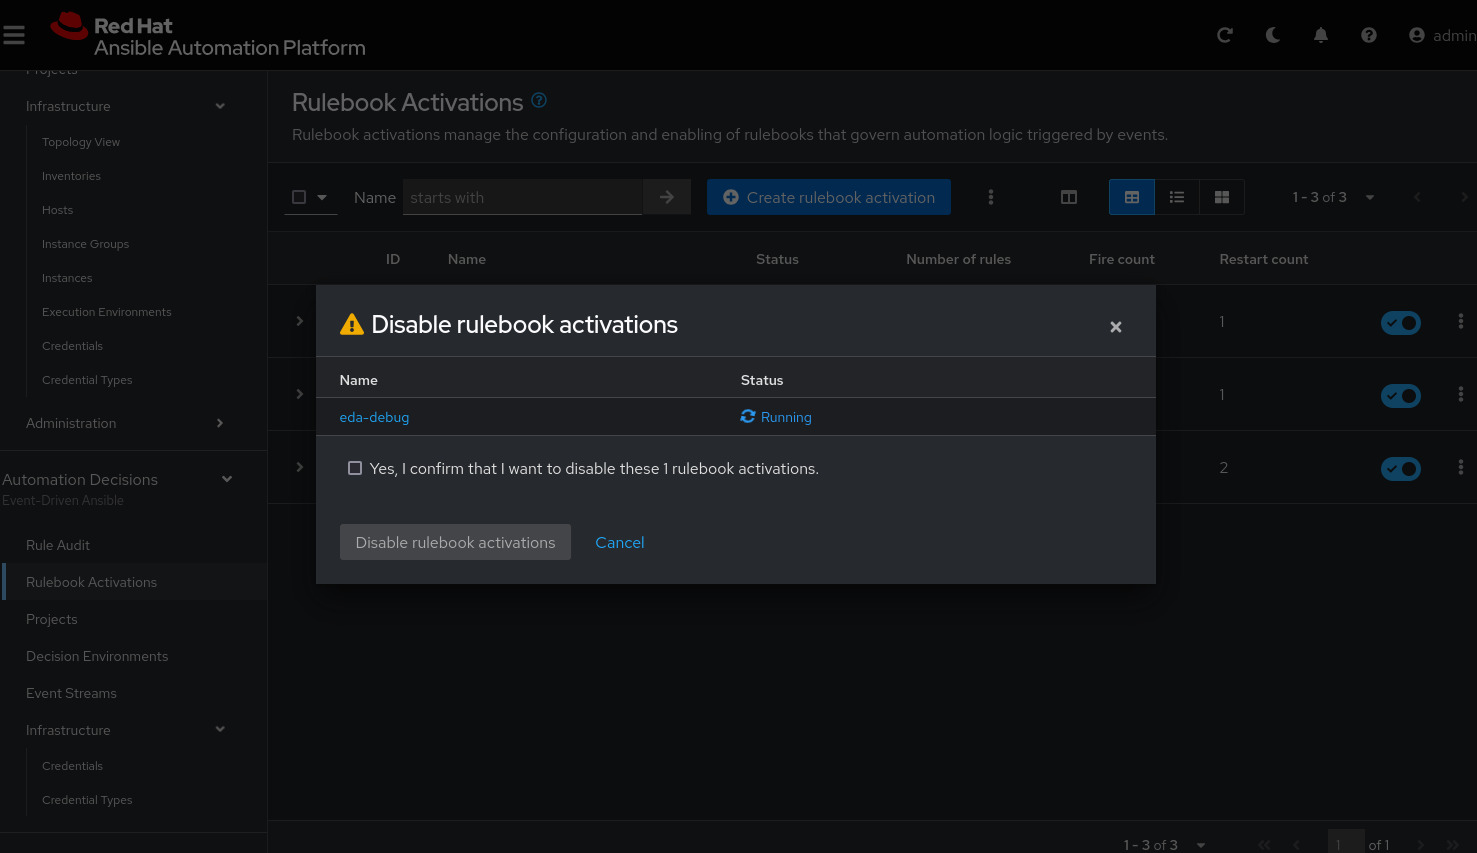The image size is (1477, 853).
Task: Go to first page in bottom pagination
Action: (x=1264, y=845)
